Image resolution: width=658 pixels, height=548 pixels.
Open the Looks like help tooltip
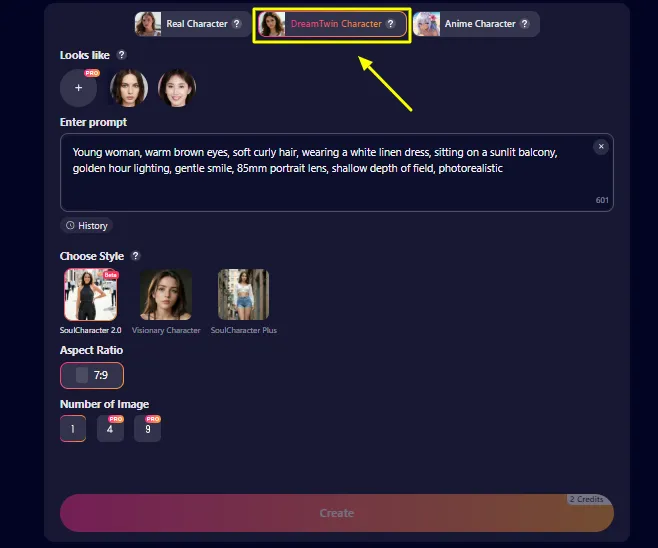point(121,55)
